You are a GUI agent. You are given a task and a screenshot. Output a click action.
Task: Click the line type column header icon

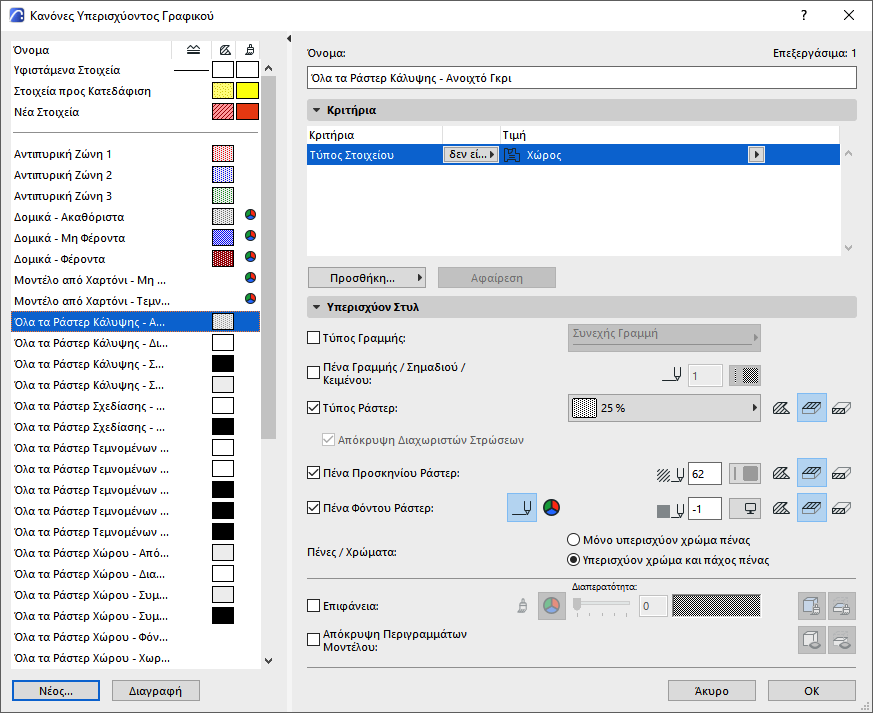[x=193, y=50]
